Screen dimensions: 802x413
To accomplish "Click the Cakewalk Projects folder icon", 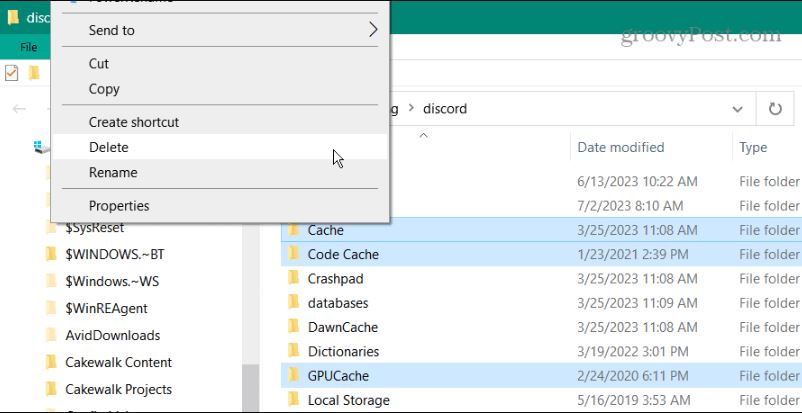I will tap(51, 388).
